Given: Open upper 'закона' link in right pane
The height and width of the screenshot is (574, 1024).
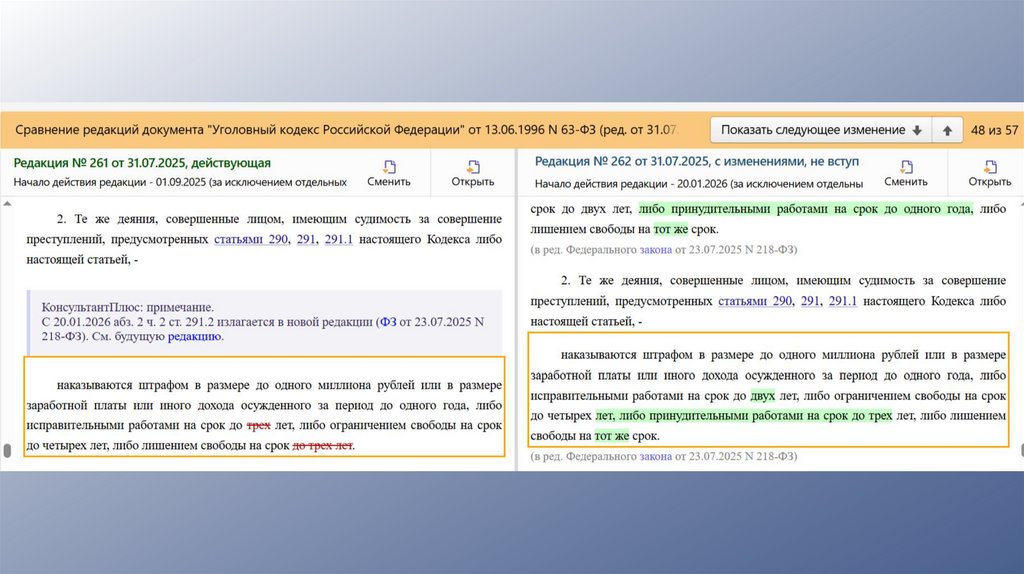Looking at the screenshot, I should click(656, 249).
